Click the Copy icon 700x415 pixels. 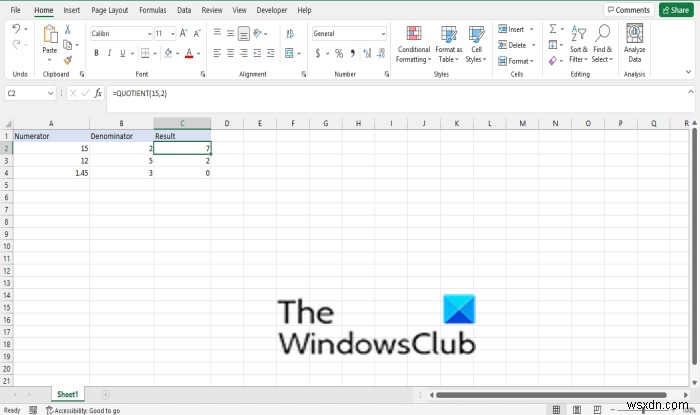(67, 45)
